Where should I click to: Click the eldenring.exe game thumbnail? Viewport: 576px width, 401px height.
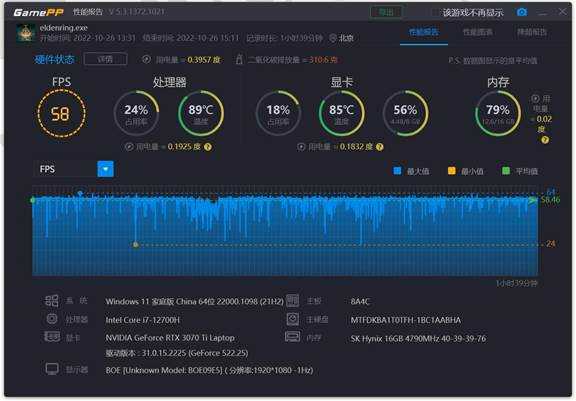click(x=26, y=33)
